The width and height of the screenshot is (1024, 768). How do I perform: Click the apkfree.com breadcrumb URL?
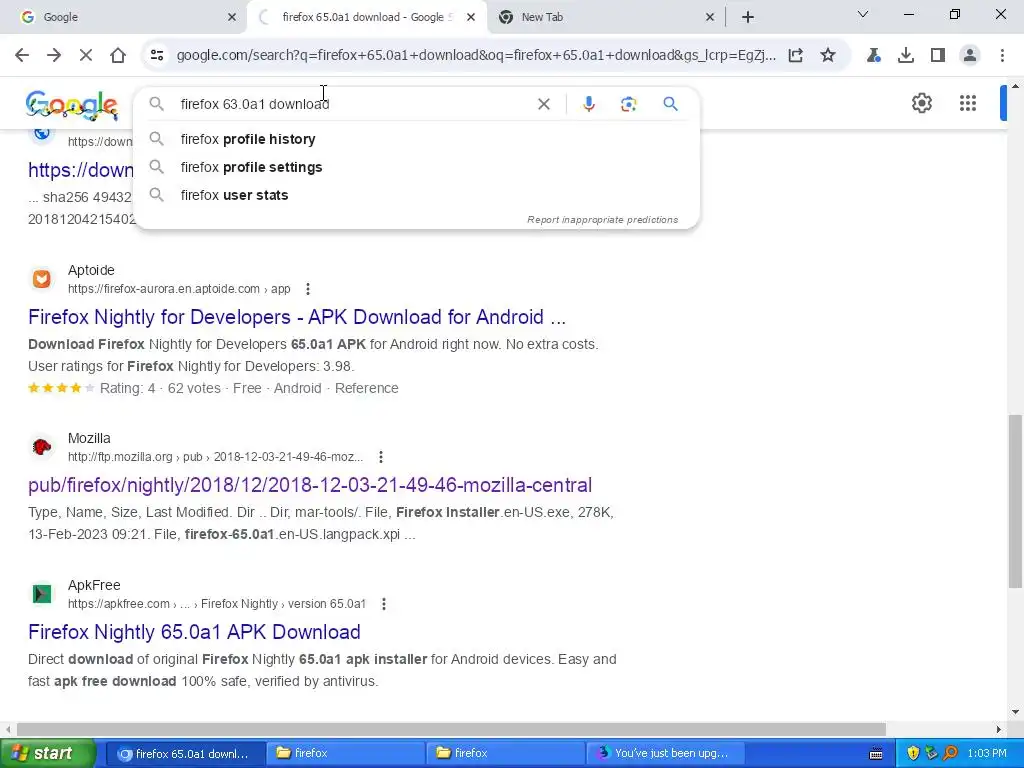(x=216, y=603)
